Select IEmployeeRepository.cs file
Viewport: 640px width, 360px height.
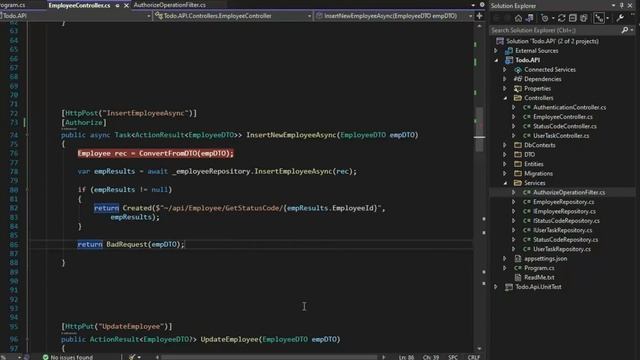(x=564, y=211)
